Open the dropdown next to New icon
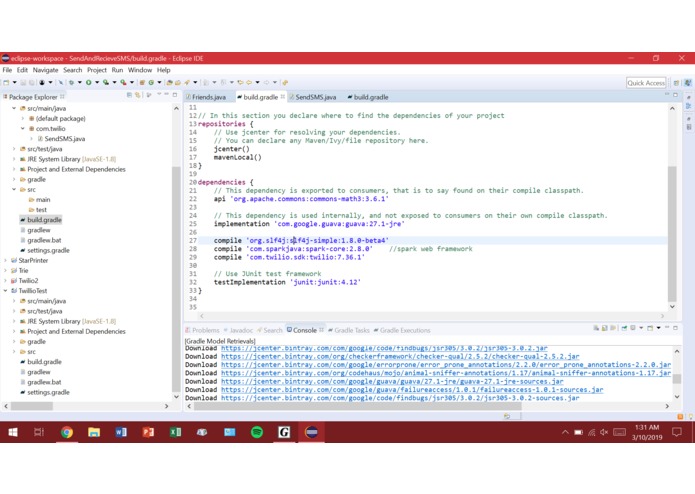 pyautogui.click(x=15, y=82)
